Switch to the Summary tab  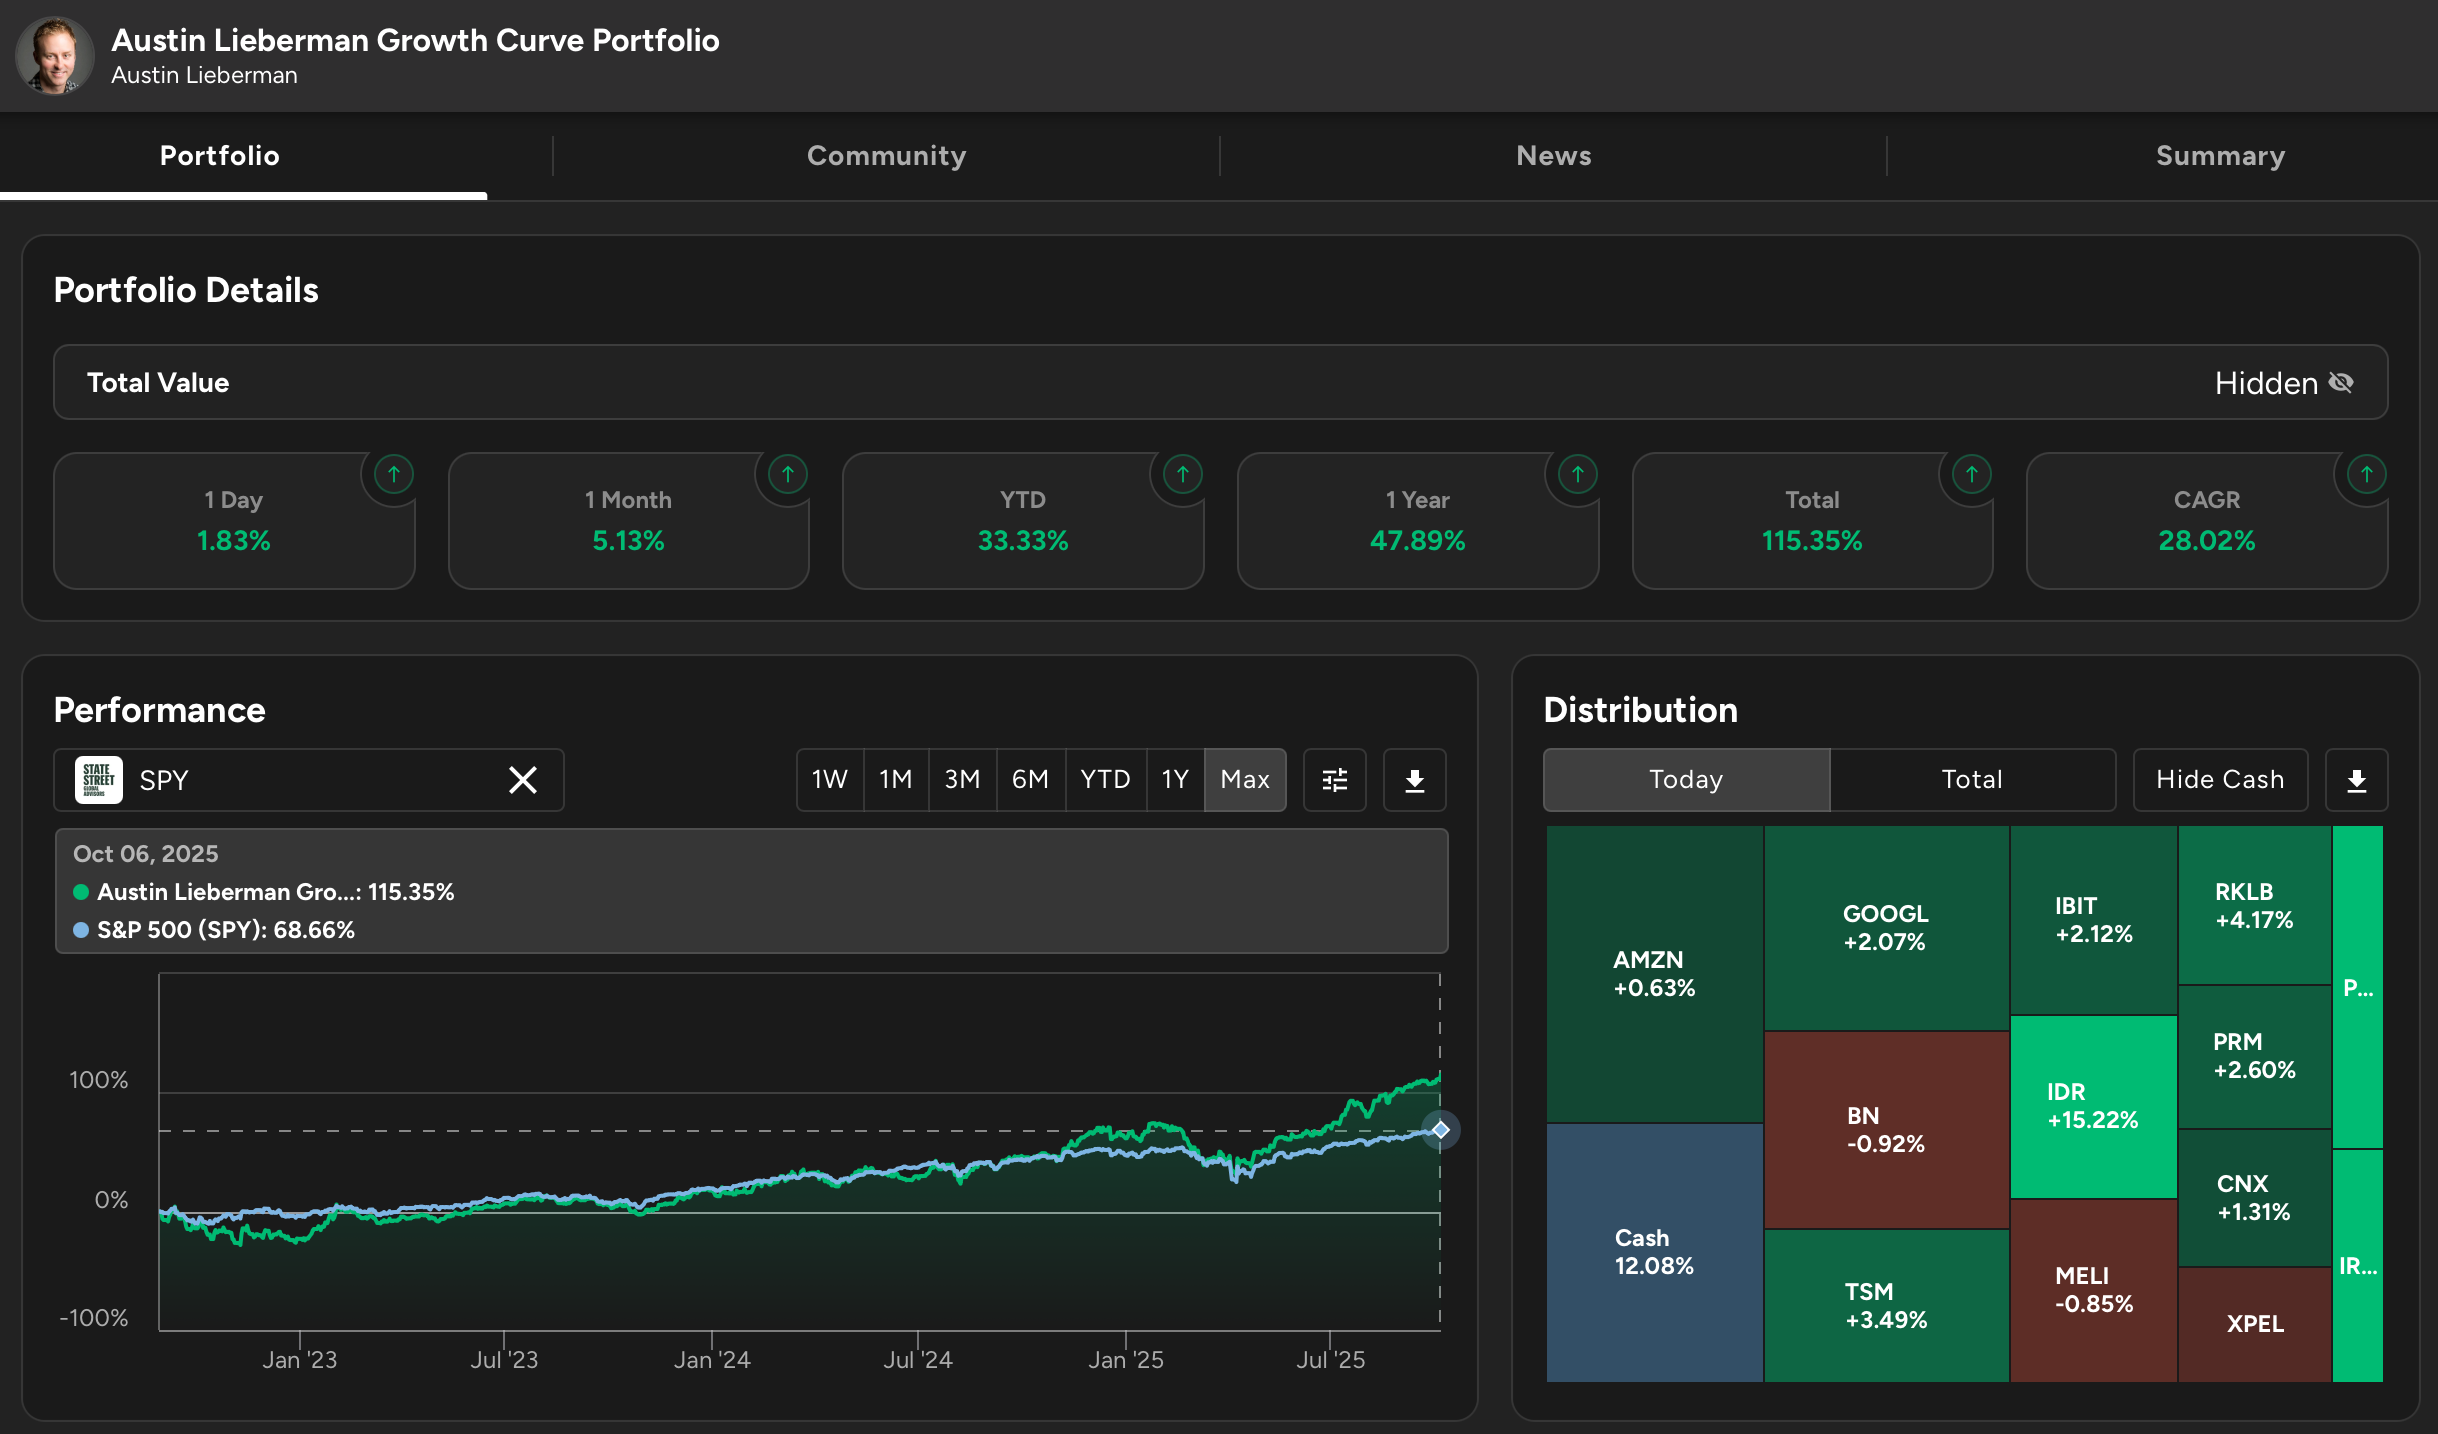pos(2220,156)
